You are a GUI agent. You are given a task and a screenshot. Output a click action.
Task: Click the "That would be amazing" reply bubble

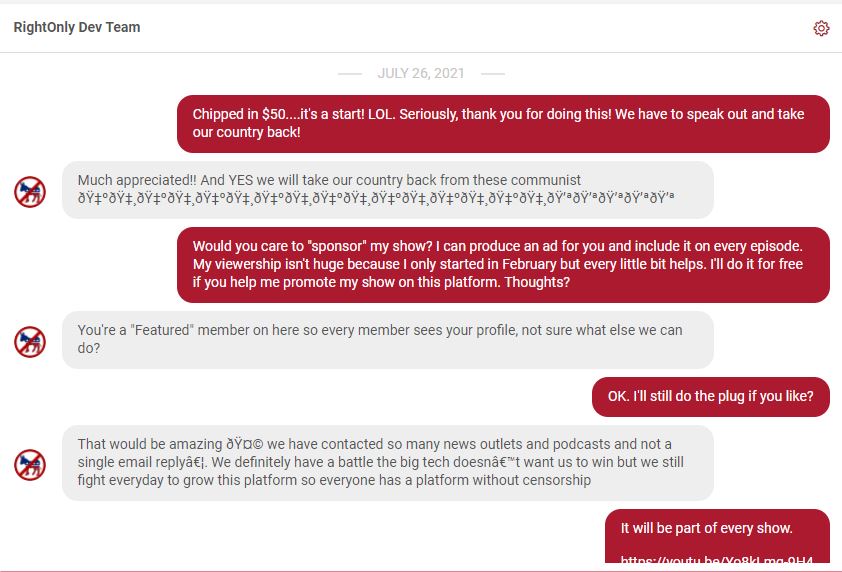pyautogui.click(x=387, y=462)
